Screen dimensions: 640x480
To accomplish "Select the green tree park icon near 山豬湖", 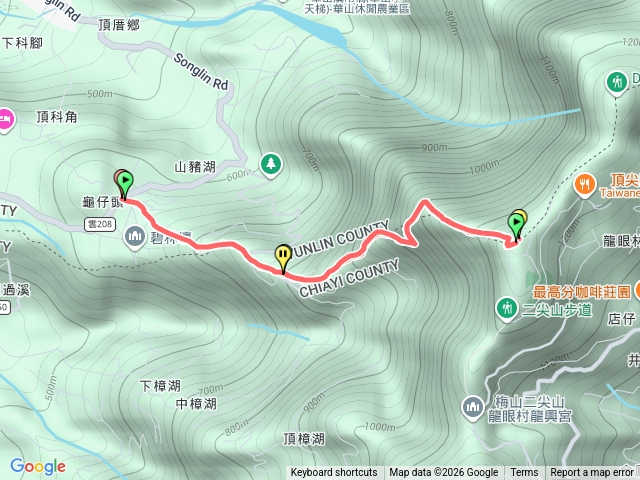I will coord(270,165).
